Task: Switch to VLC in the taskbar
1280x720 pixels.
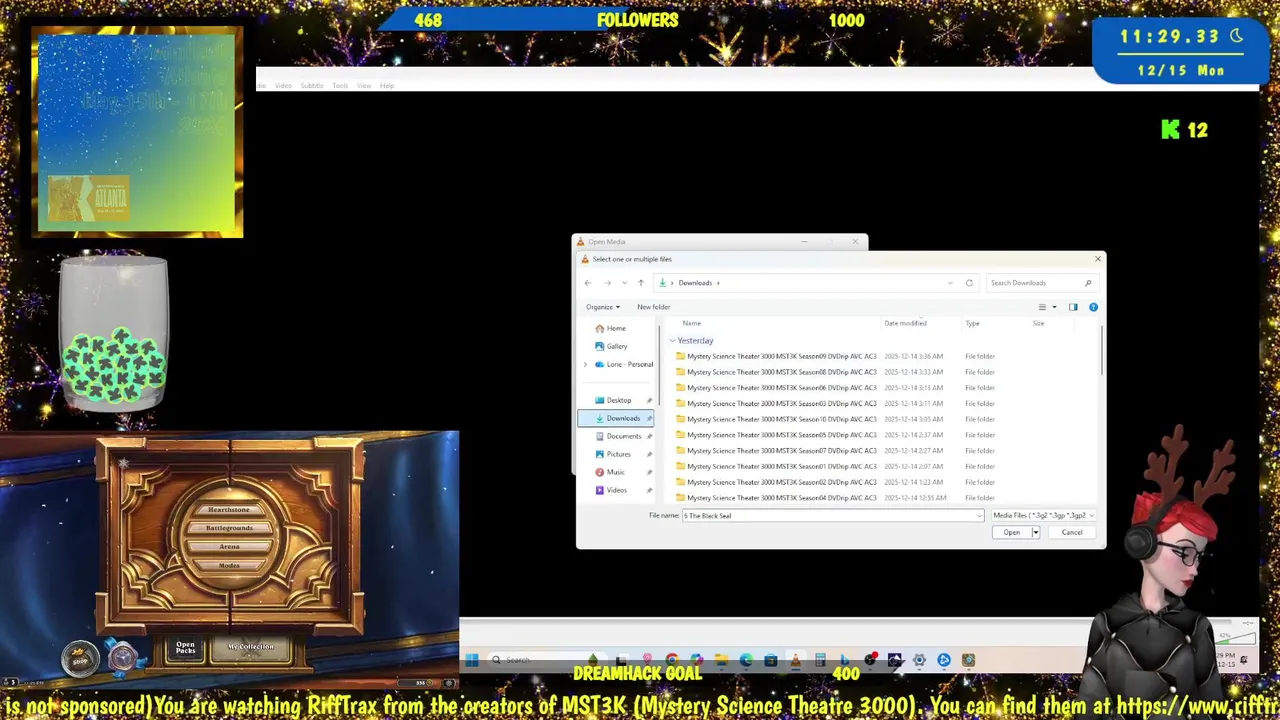Action: pos(795,659)
